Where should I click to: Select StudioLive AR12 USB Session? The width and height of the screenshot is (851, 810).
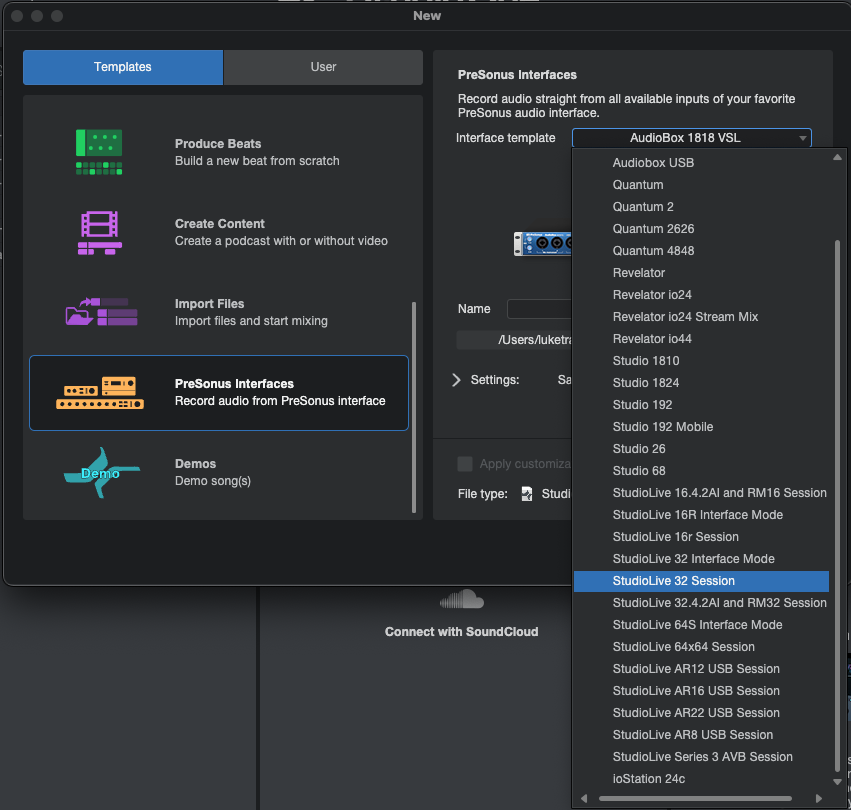[701, 669]
